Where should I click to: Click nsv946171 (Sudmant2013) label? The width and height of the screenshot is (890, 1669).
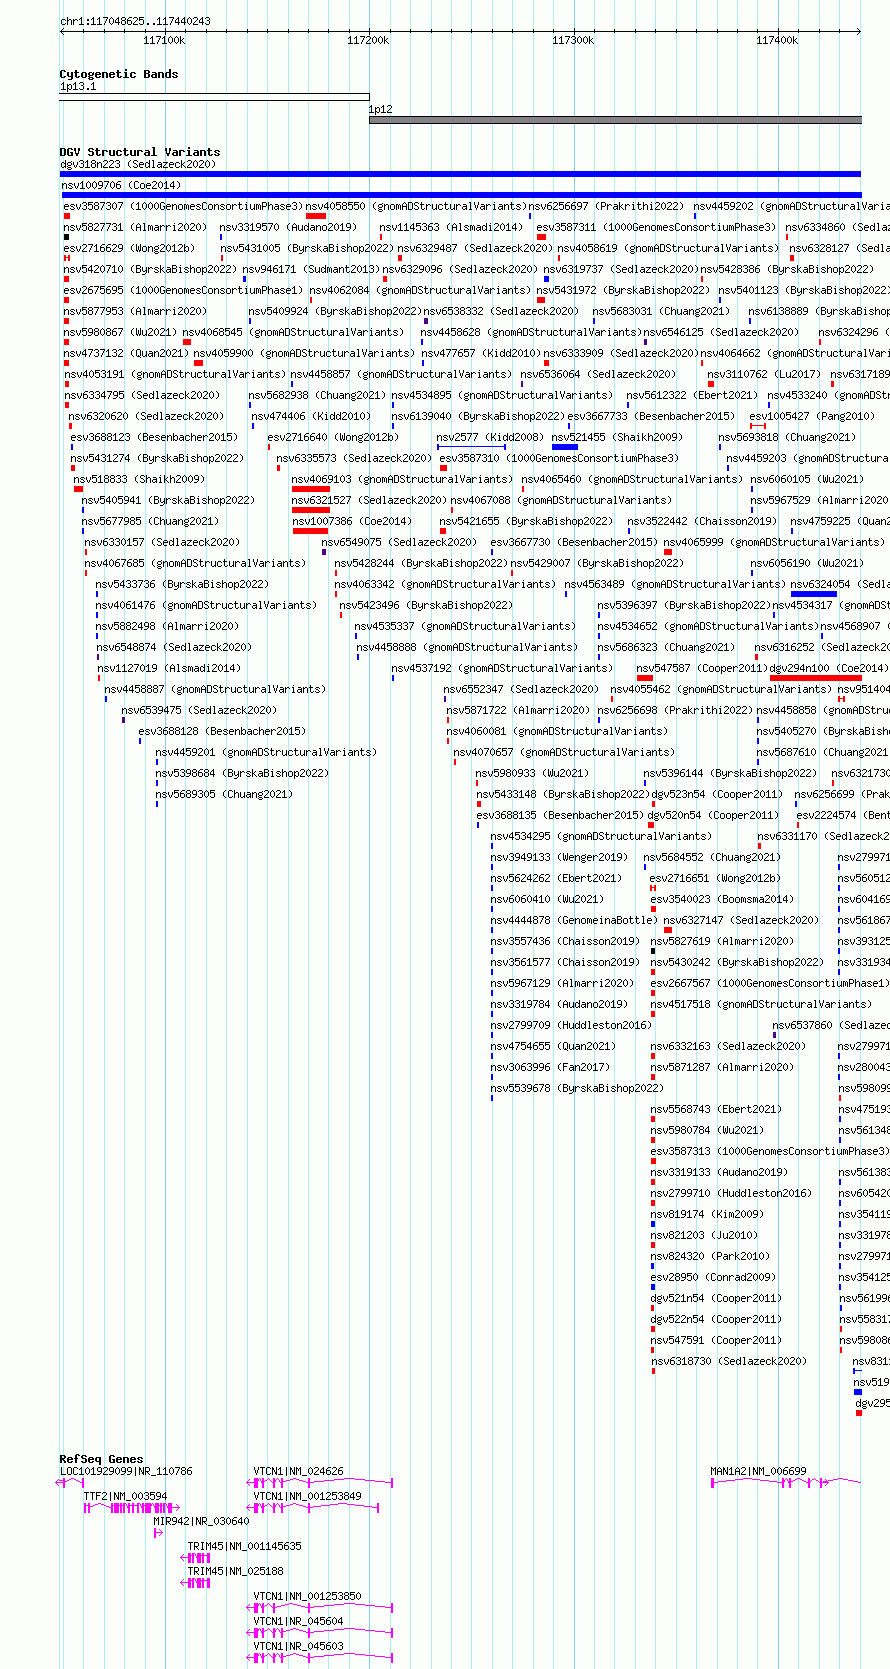[311, 269]
